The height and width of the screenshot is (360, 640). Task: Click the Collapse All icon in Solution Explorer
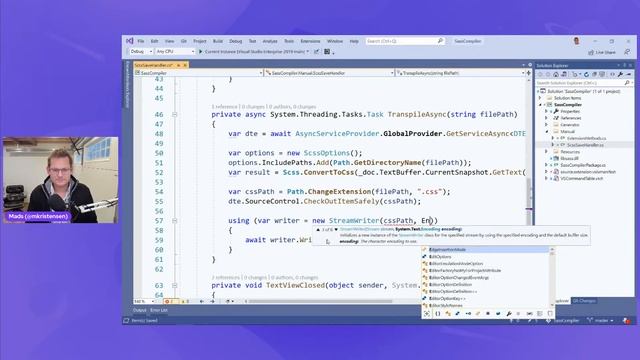[594, 74]
